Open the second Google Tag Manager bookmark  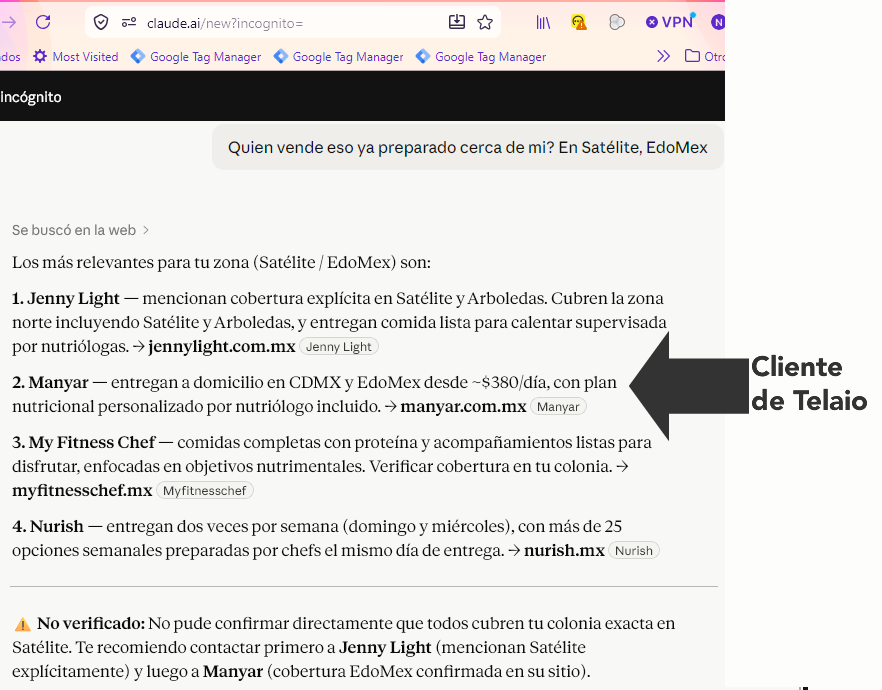point(338,57)
